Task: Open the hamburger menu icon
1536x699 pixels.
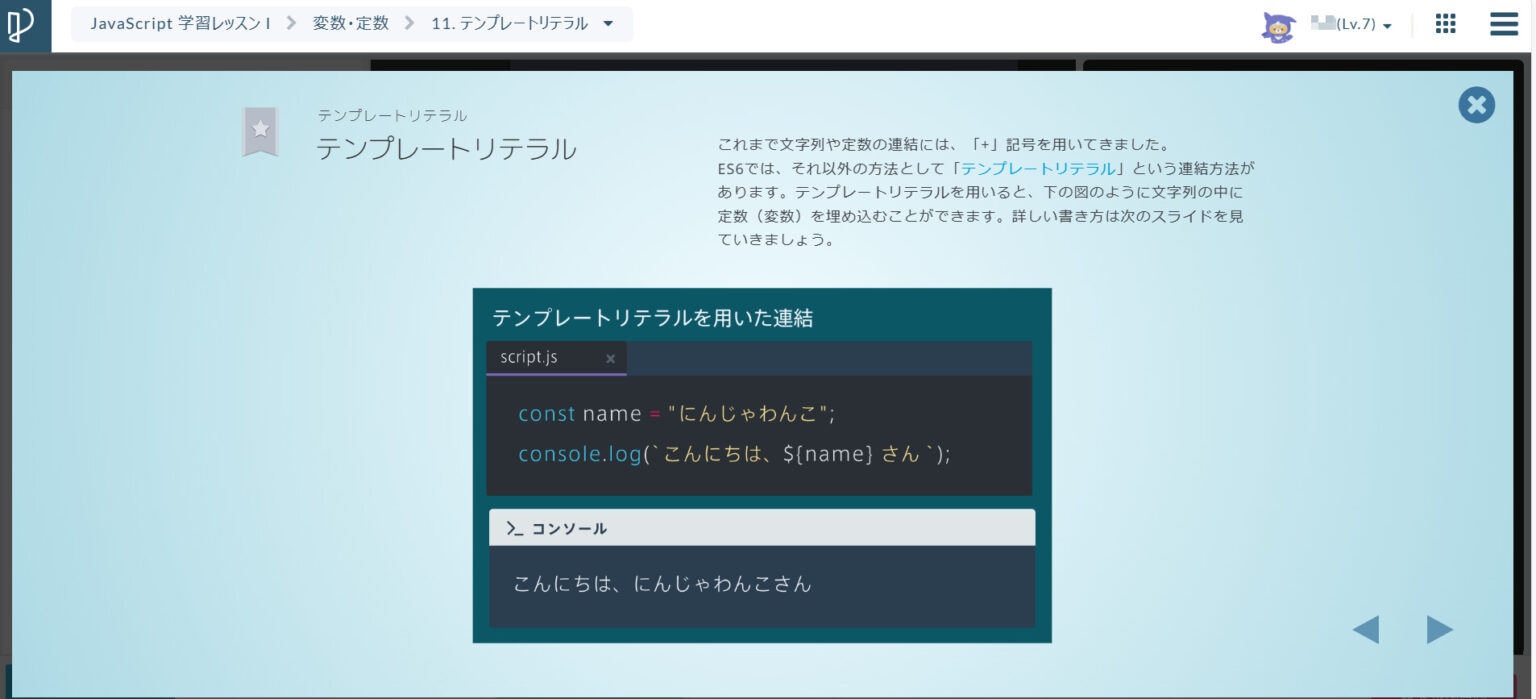Action: tap(1503, 24)
